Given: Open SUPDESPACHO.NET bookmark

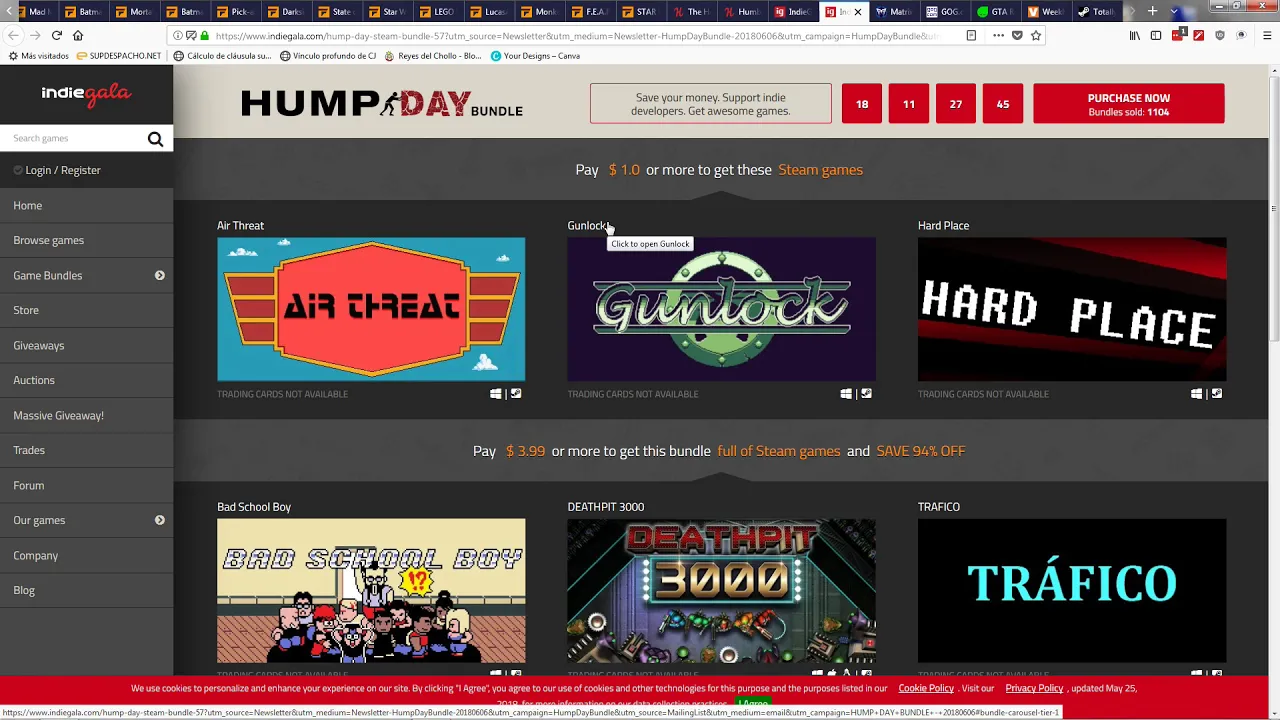Looking at the screenshot, I should pyautogui.click(x=119, y=56).
